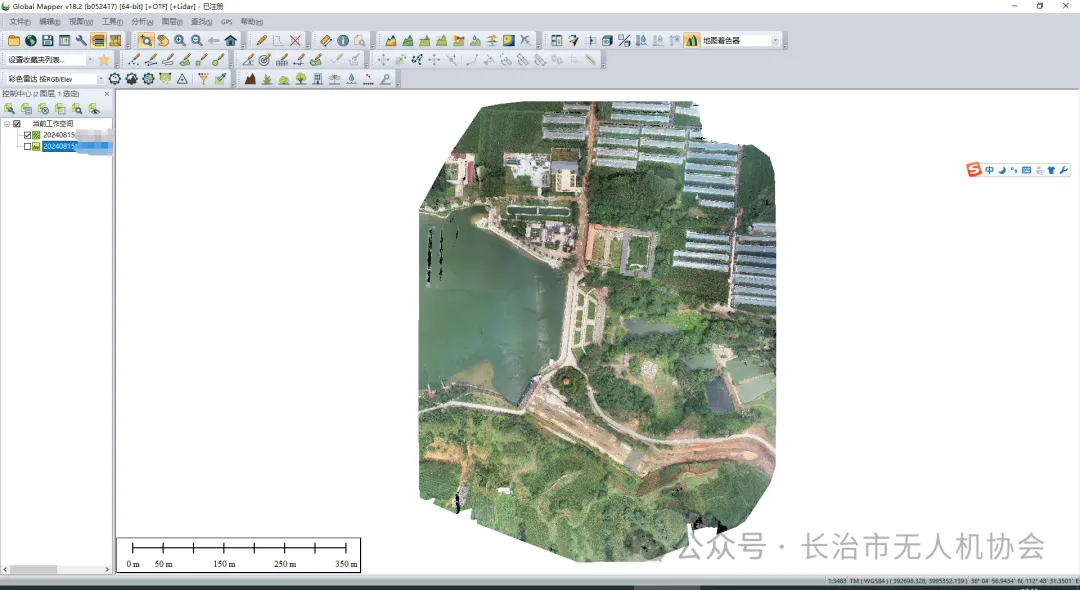Check the highlighted second 20240815 layer checkbox
The width and height of the screenshot is (1080, 590).
click(x=28, y=147)
